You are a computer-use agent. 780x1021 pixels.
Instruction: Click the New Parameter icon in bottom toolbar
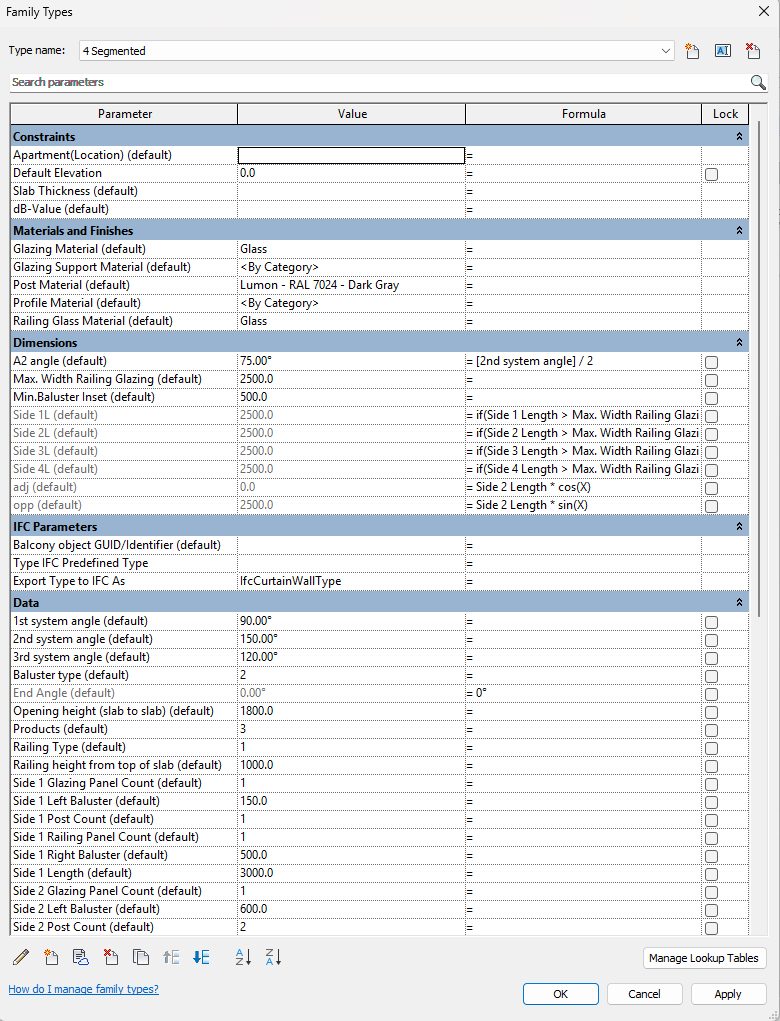pyautogui.click(x=51, y=957)
